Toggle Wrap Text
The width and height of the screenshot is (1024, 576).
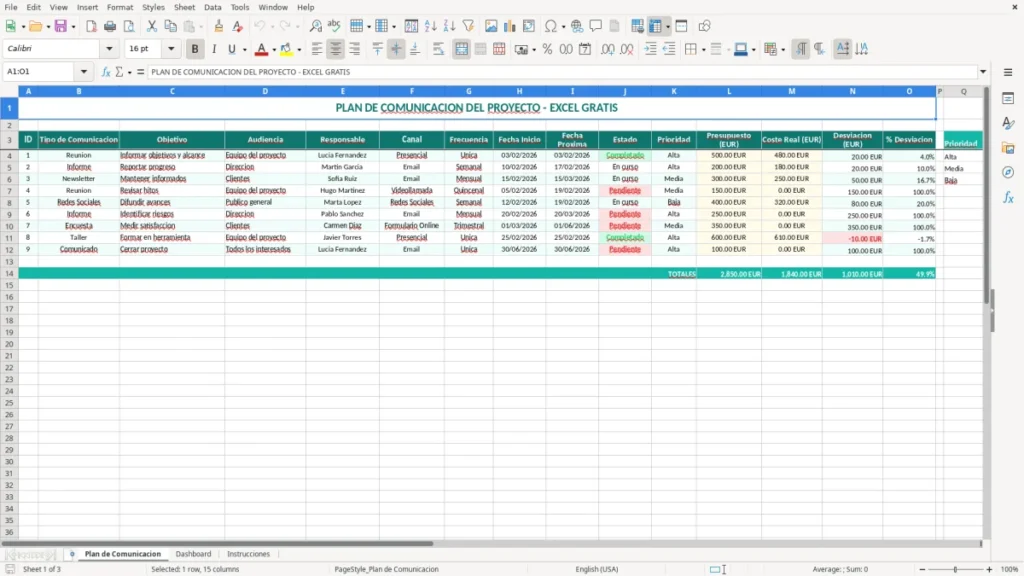438,49
